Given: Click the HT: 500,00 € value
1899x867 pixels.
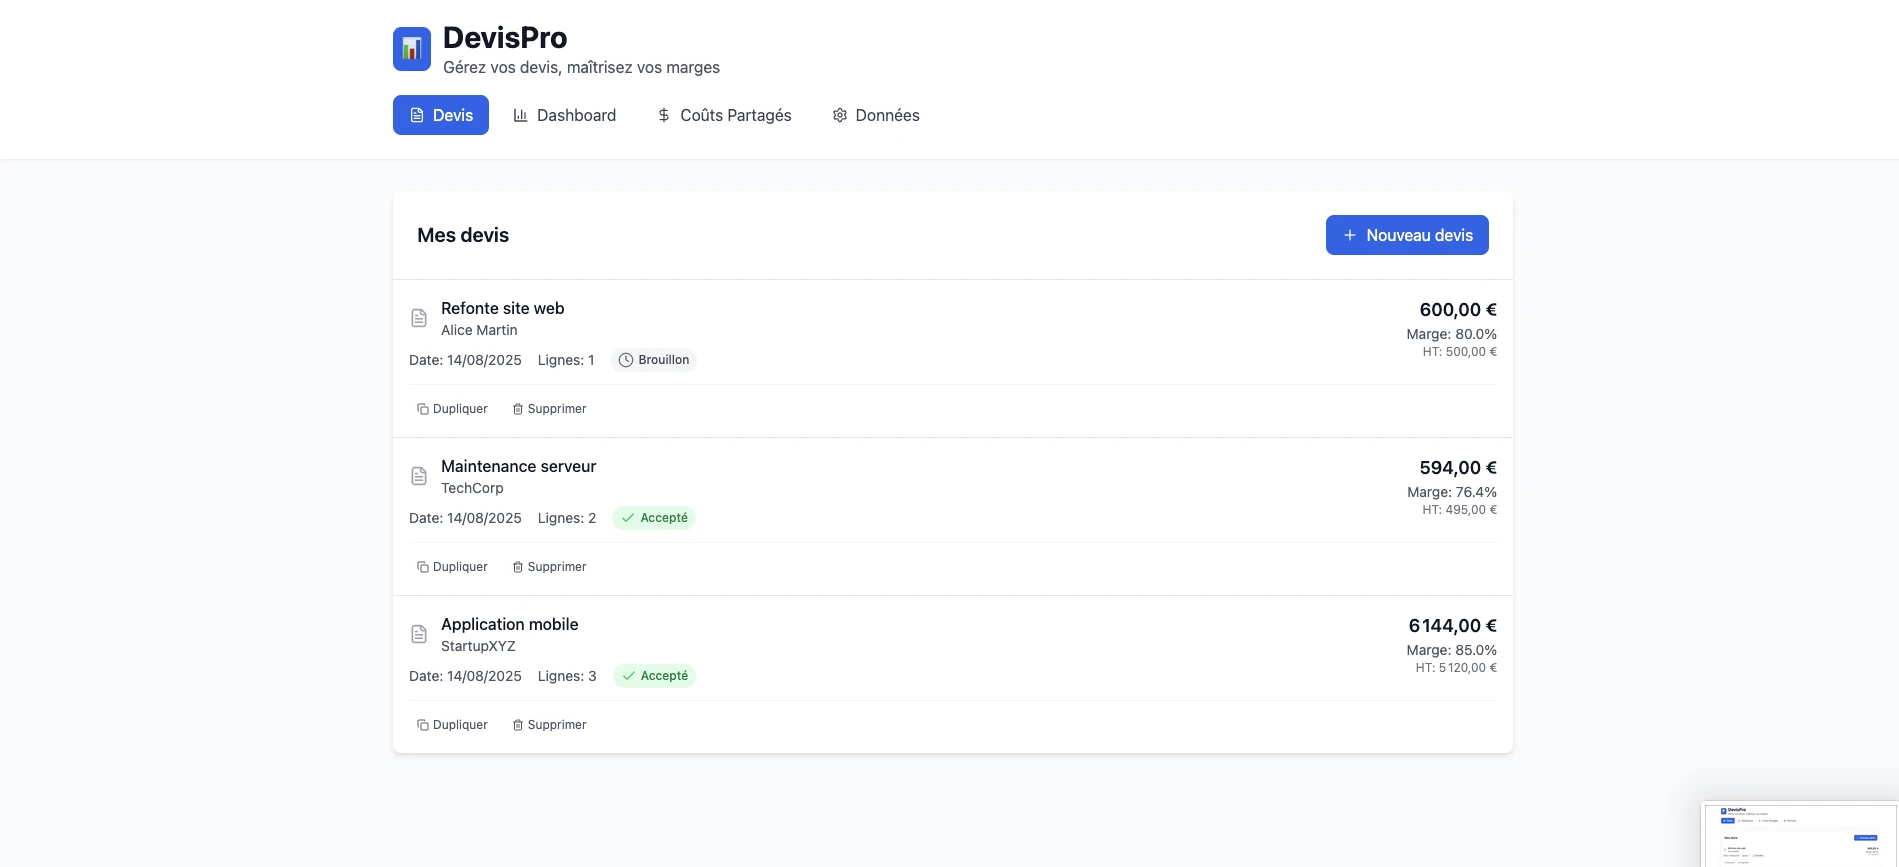Looking at the screenshot, I should coord(1460,352).
